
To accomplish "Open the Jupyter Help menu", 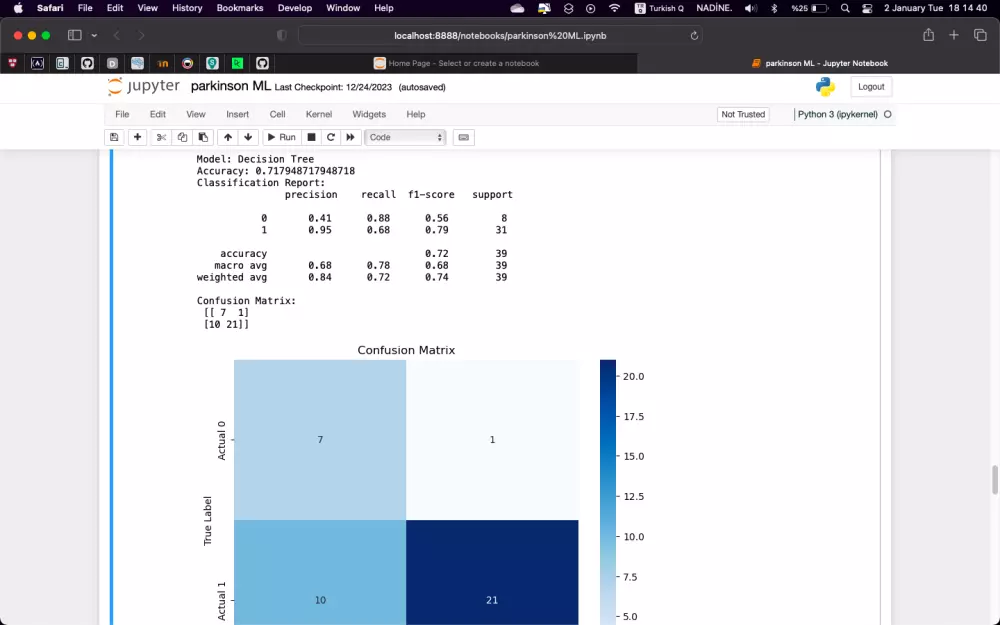I will point(416,114).
